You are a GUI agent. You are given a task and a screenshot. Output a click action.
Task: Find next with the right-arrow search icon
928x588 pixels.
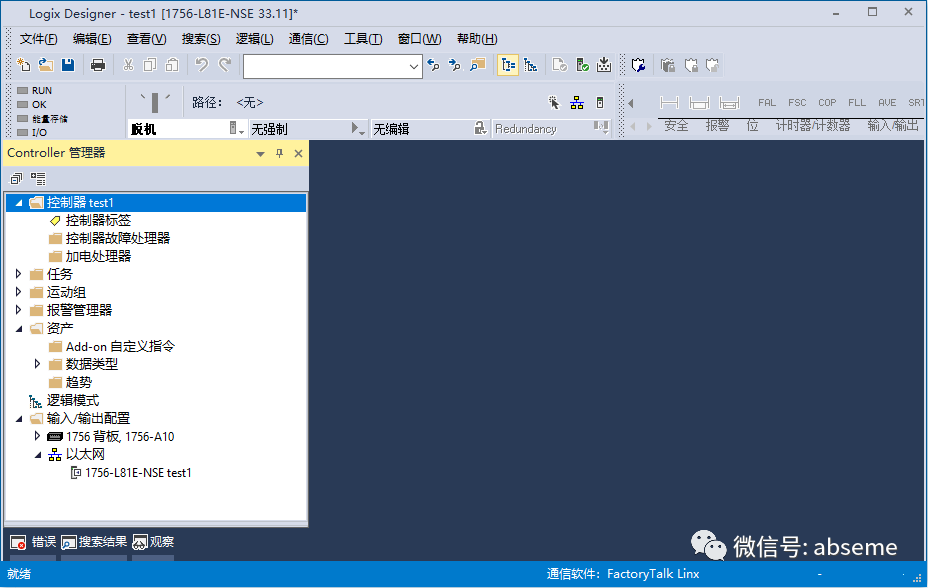(455, 65)
